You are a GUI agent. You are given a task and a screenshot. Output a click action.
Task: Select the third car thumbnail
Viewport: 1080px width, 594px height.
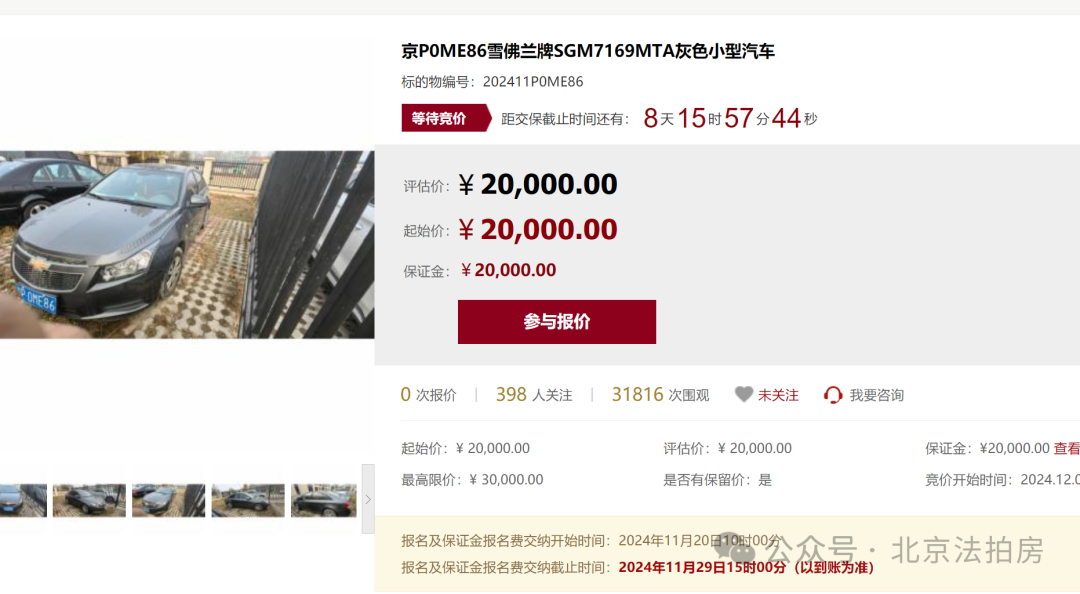click(x=169, y=500)
